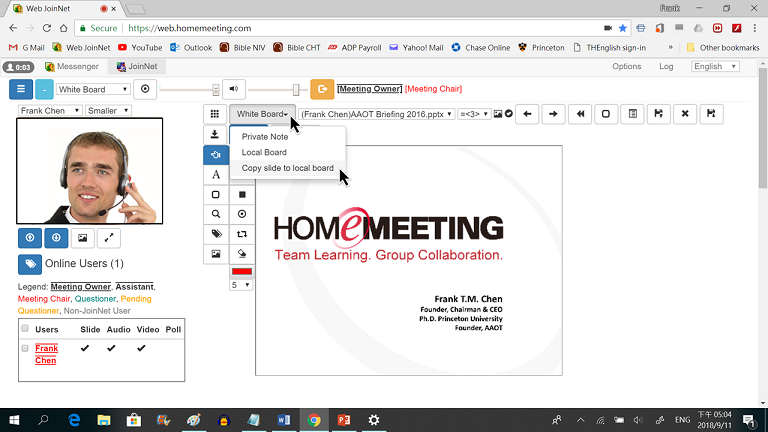Select Private Note from the menu
Image resolution: width=768 pixels, height=432 pixels.
(265, 137)
